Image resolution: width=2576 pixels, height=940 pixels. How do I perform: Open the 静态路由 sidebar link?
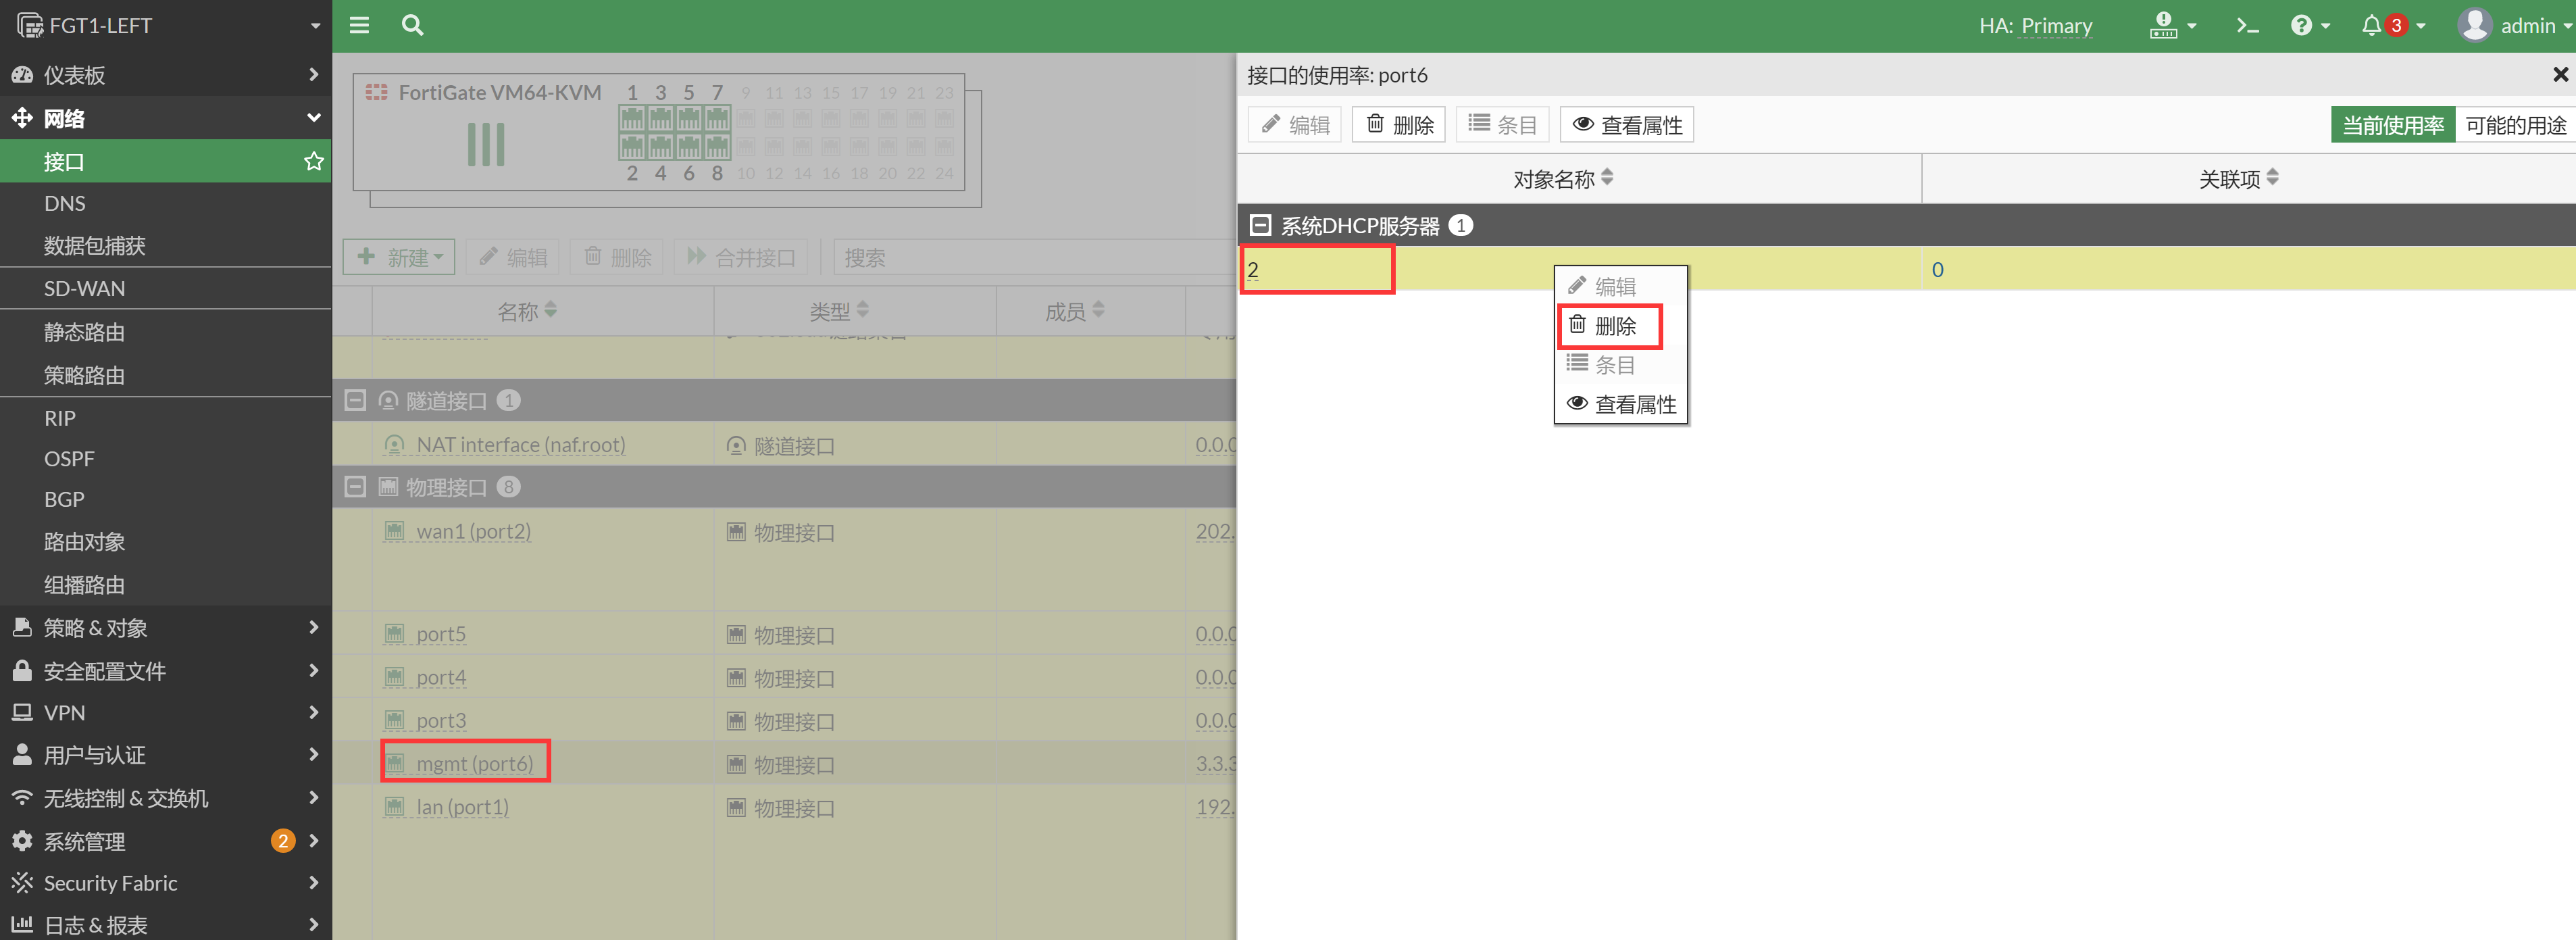click(x=84, y=332)
